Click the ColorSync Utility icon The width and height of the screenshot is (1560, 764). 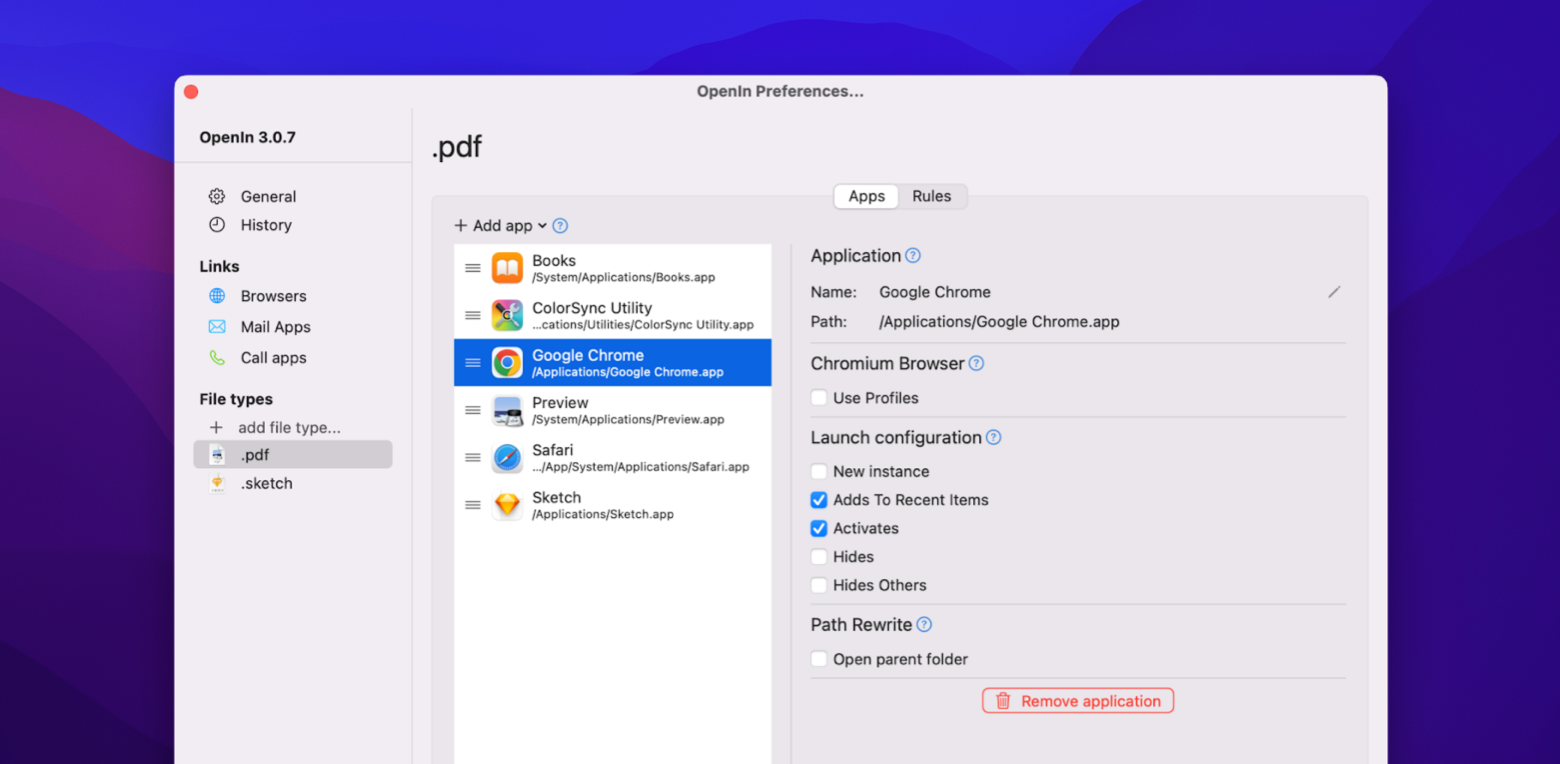click(507, 315)
